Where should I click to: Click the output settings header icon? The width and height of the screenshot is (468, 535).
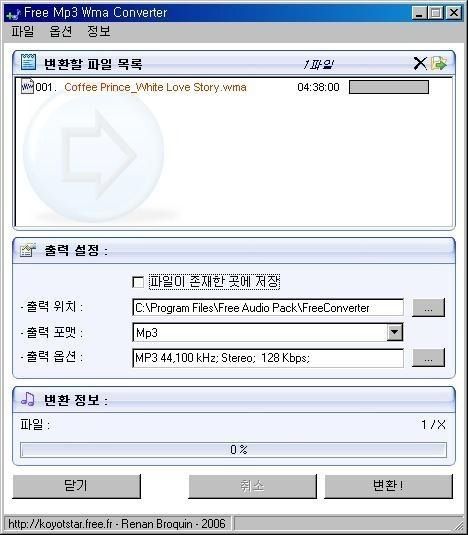28,250
